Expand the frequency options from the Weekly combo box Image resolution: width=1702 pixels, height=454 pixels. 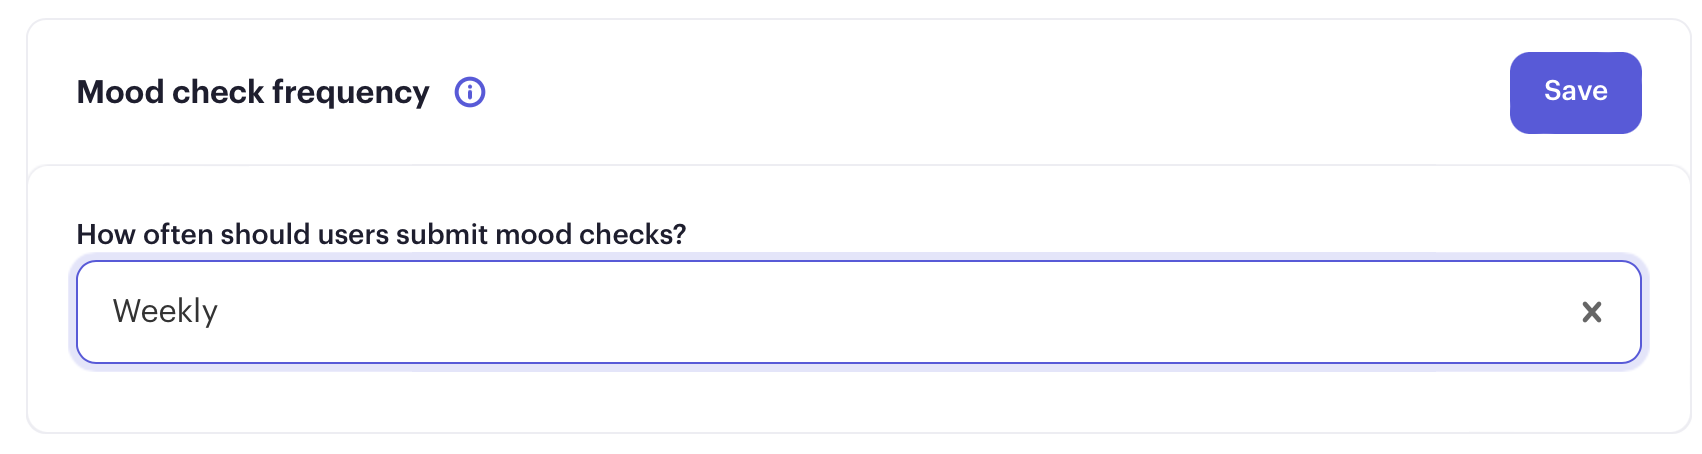pos(858,312)
